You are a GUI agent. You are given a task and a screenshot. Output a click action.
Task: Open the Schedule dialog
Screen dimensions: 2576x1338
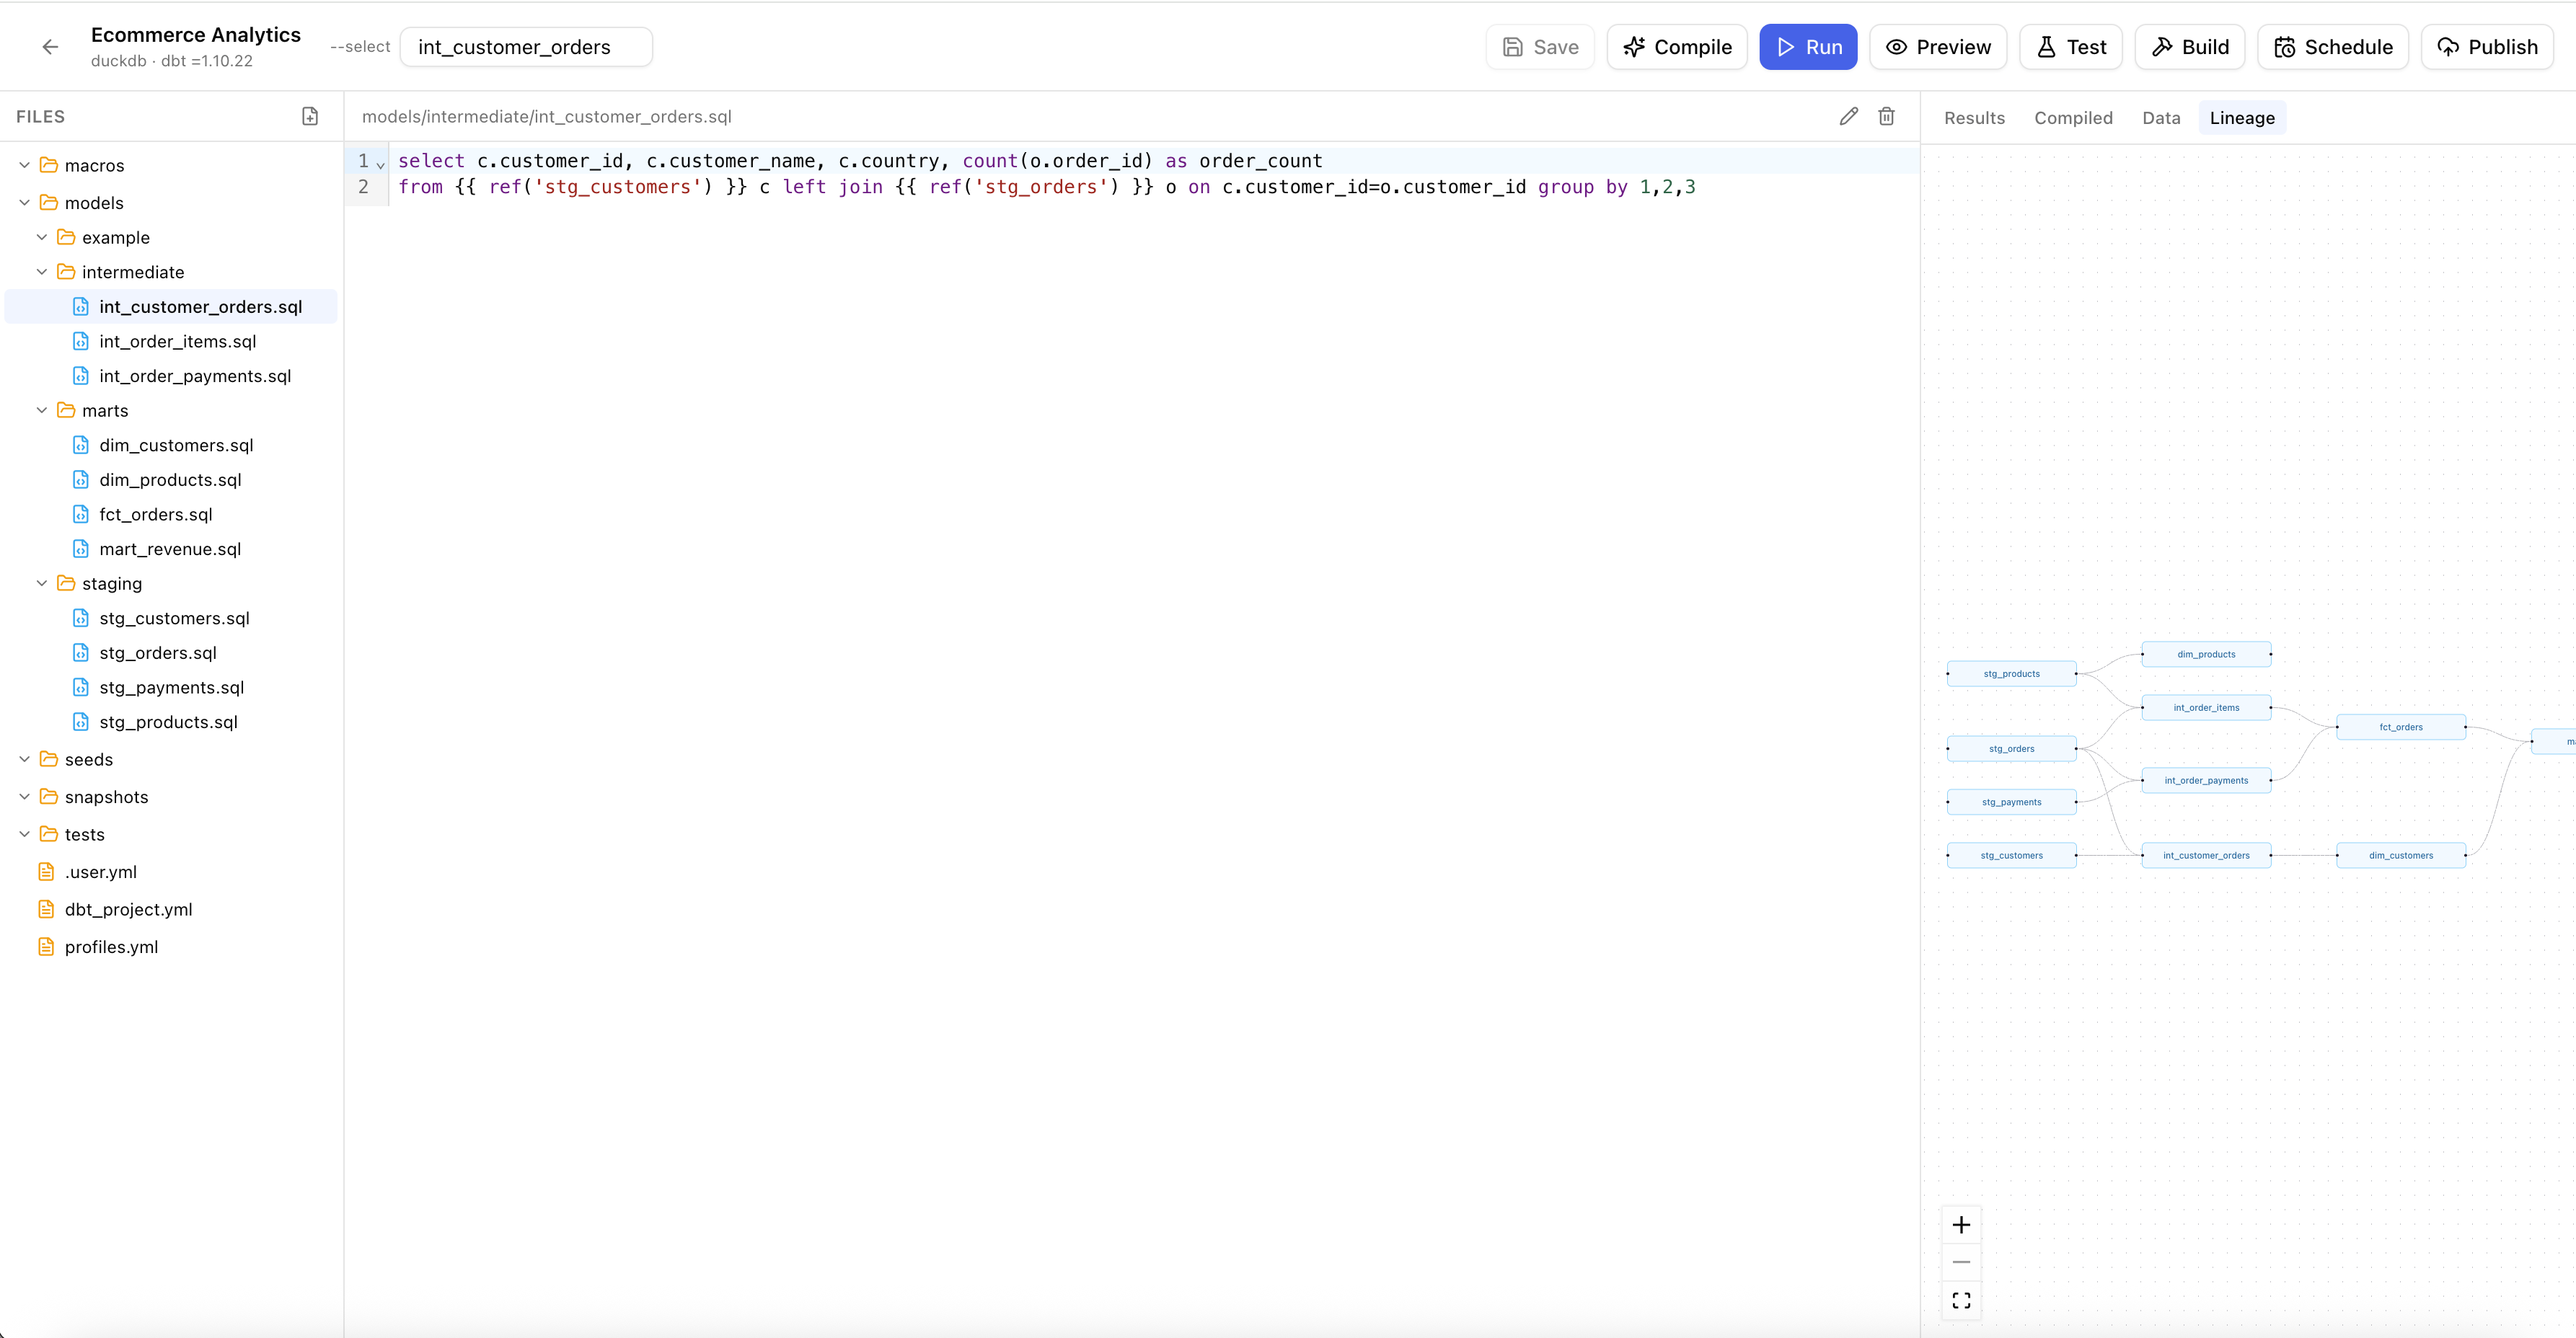pos(2333,47)
